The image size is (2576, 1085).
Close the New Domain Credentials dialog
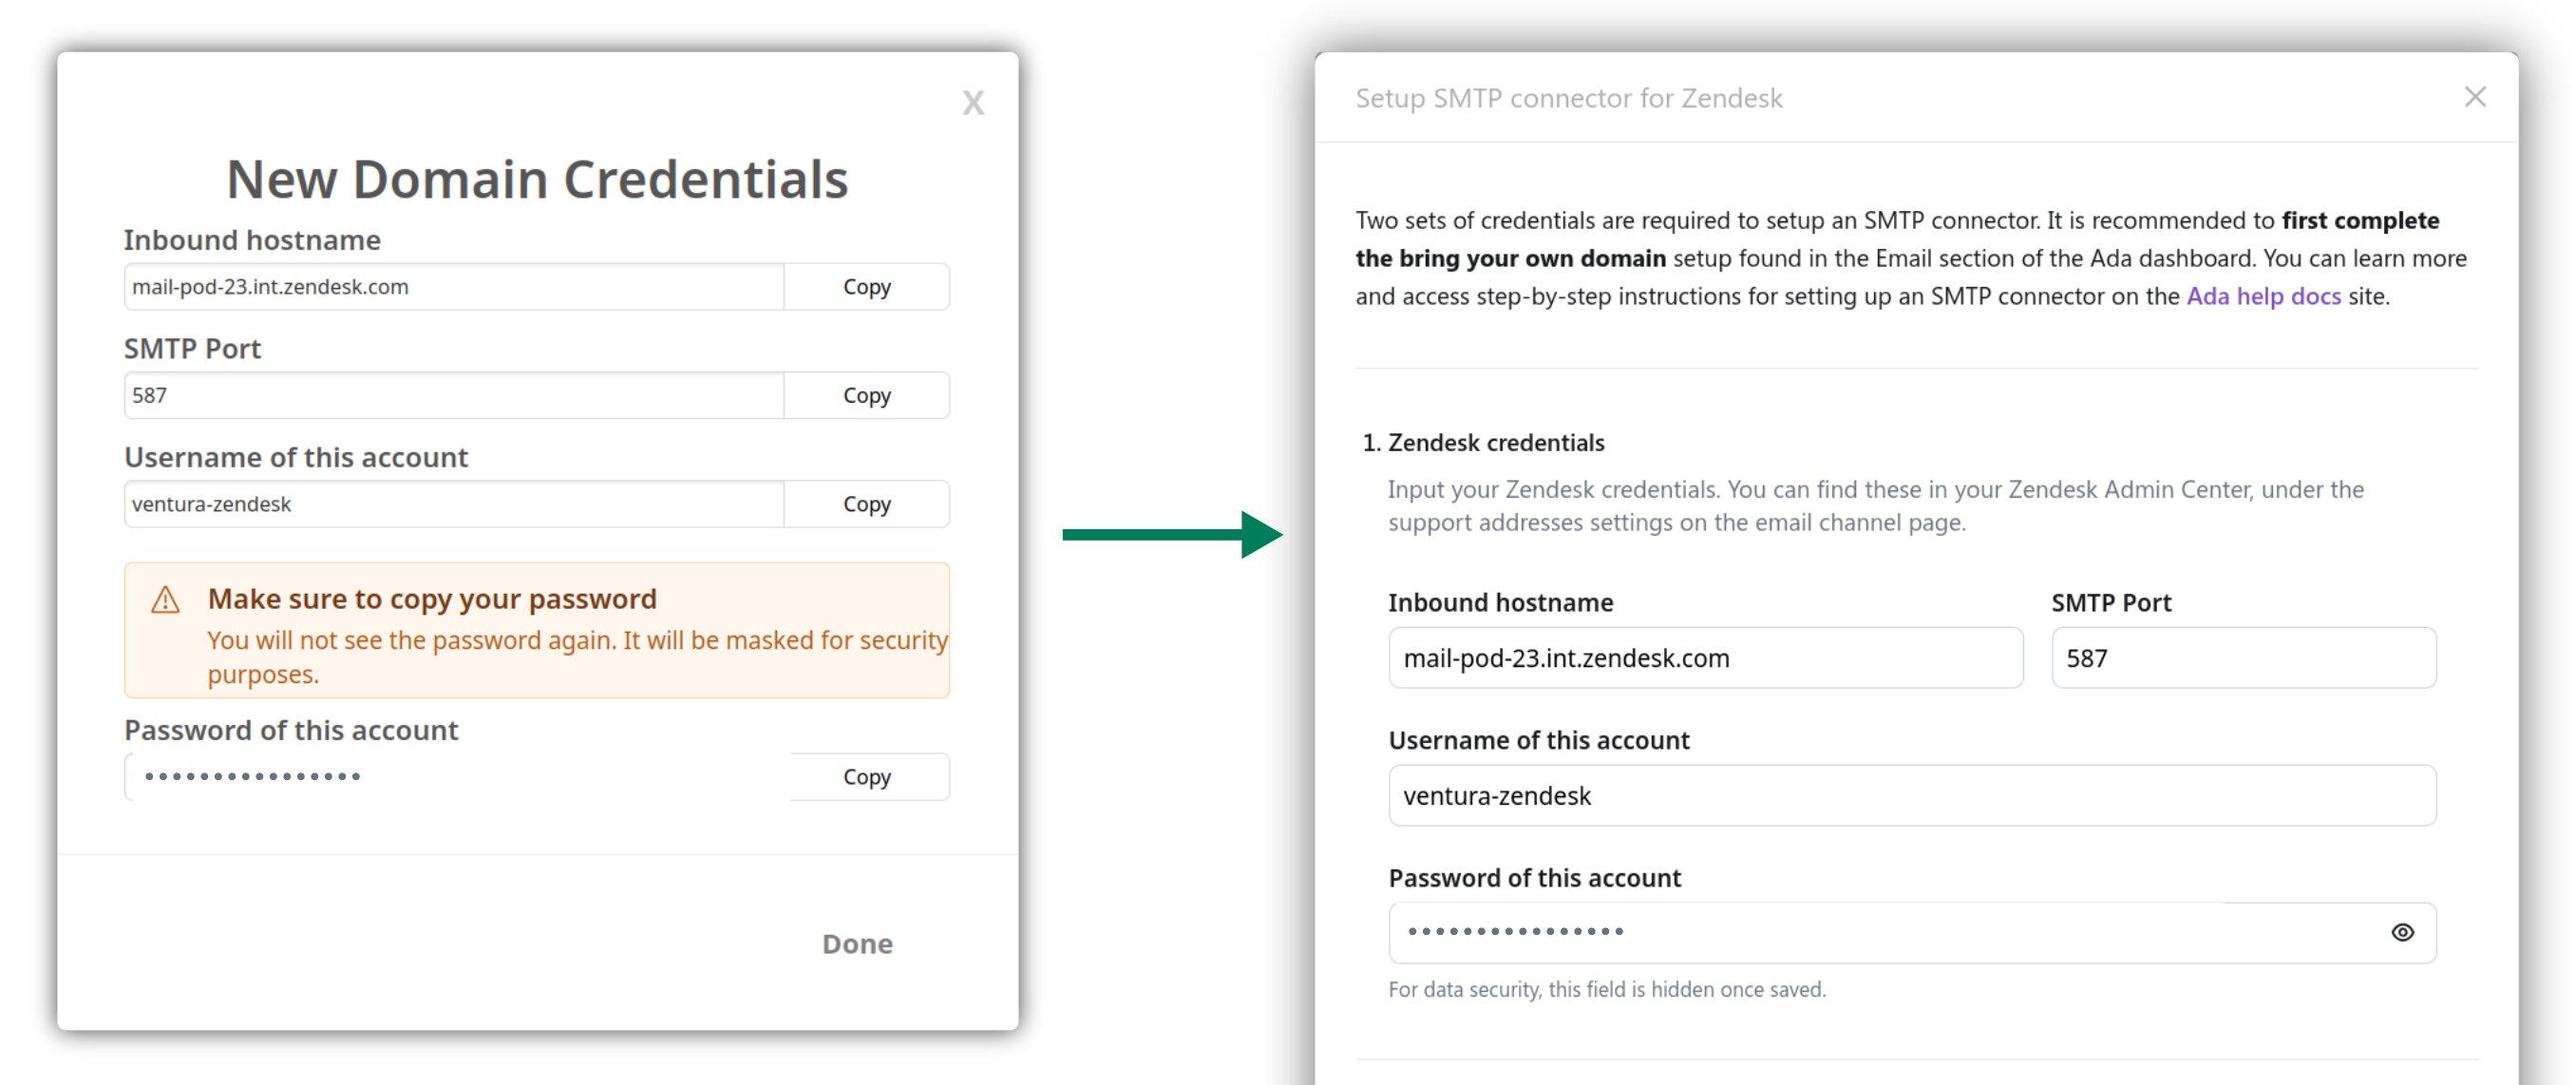973,102
